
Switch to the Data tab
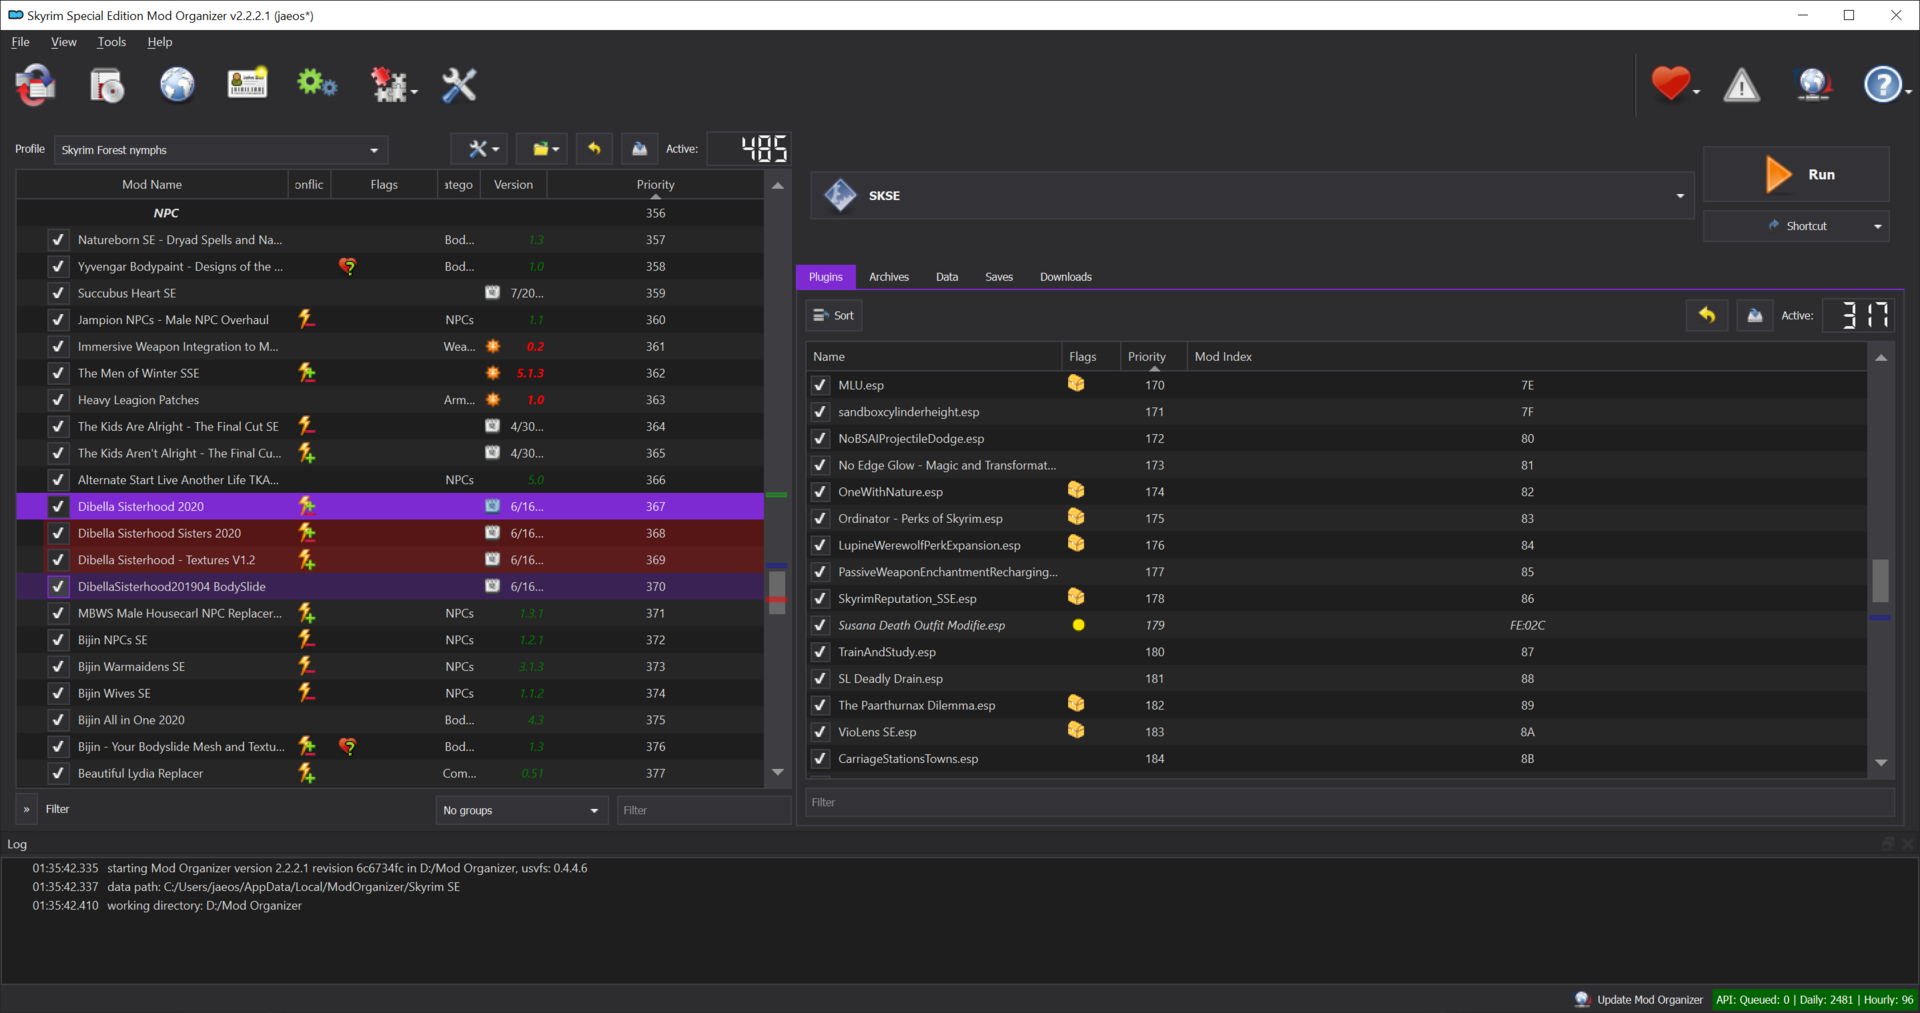(947, 277)
